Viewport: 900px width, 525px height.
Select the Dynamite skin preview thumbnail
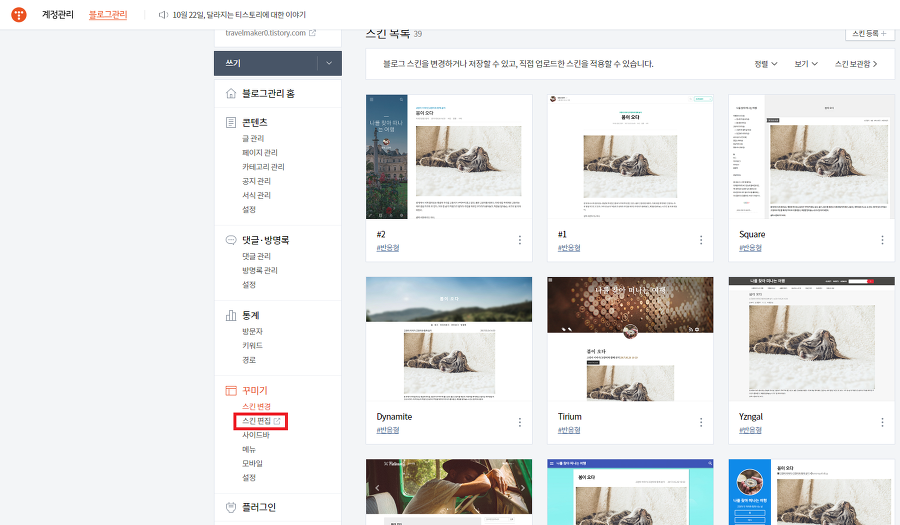[449, 339]
